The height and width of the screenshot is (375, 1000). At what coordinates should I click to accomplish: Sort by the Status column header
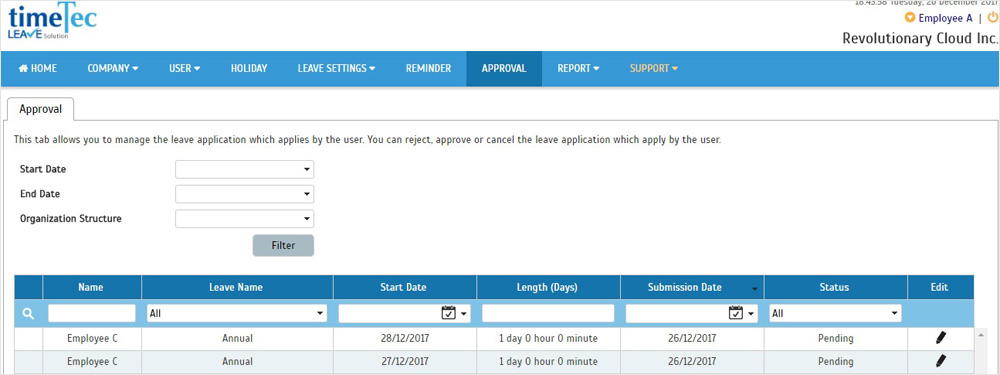tap(835, 287)
